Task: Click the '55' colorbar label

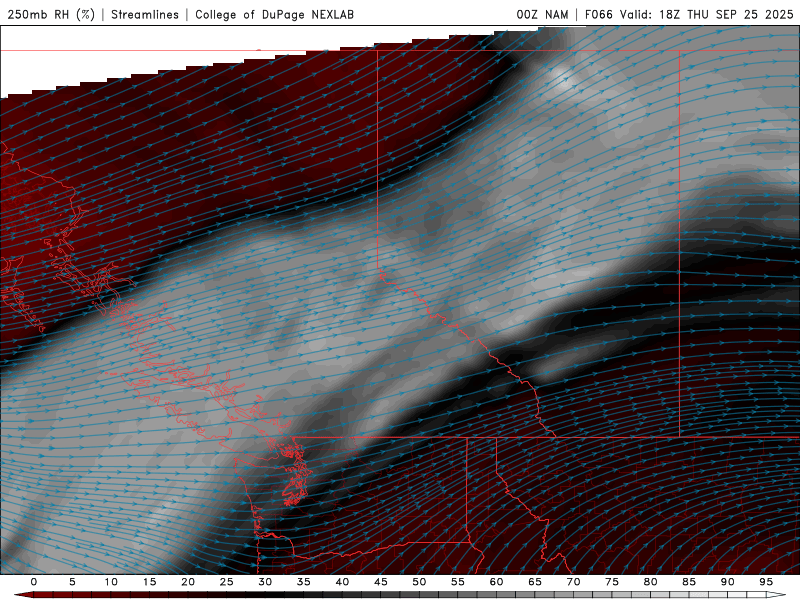Action: [x=458, y=582]
